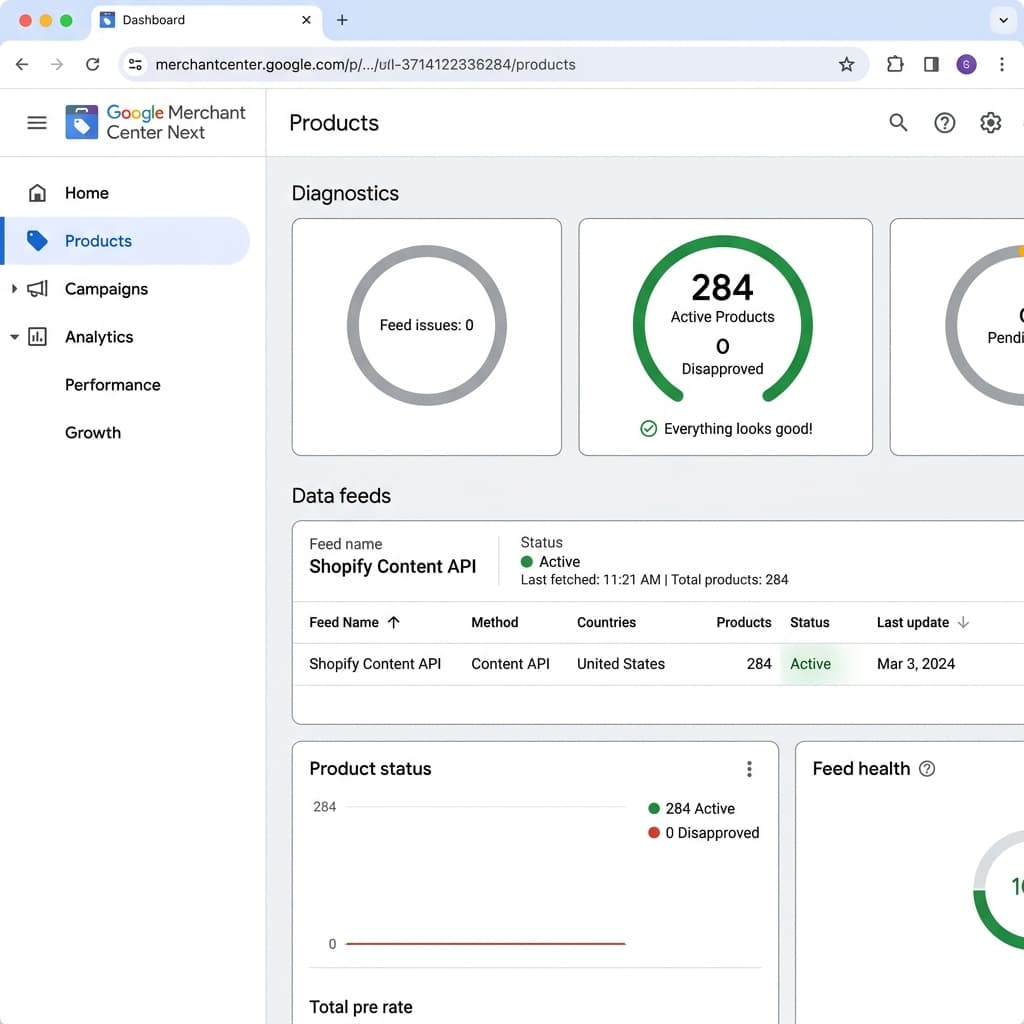Reload the page in browser
The image size is (1024, 1024).
93,64
